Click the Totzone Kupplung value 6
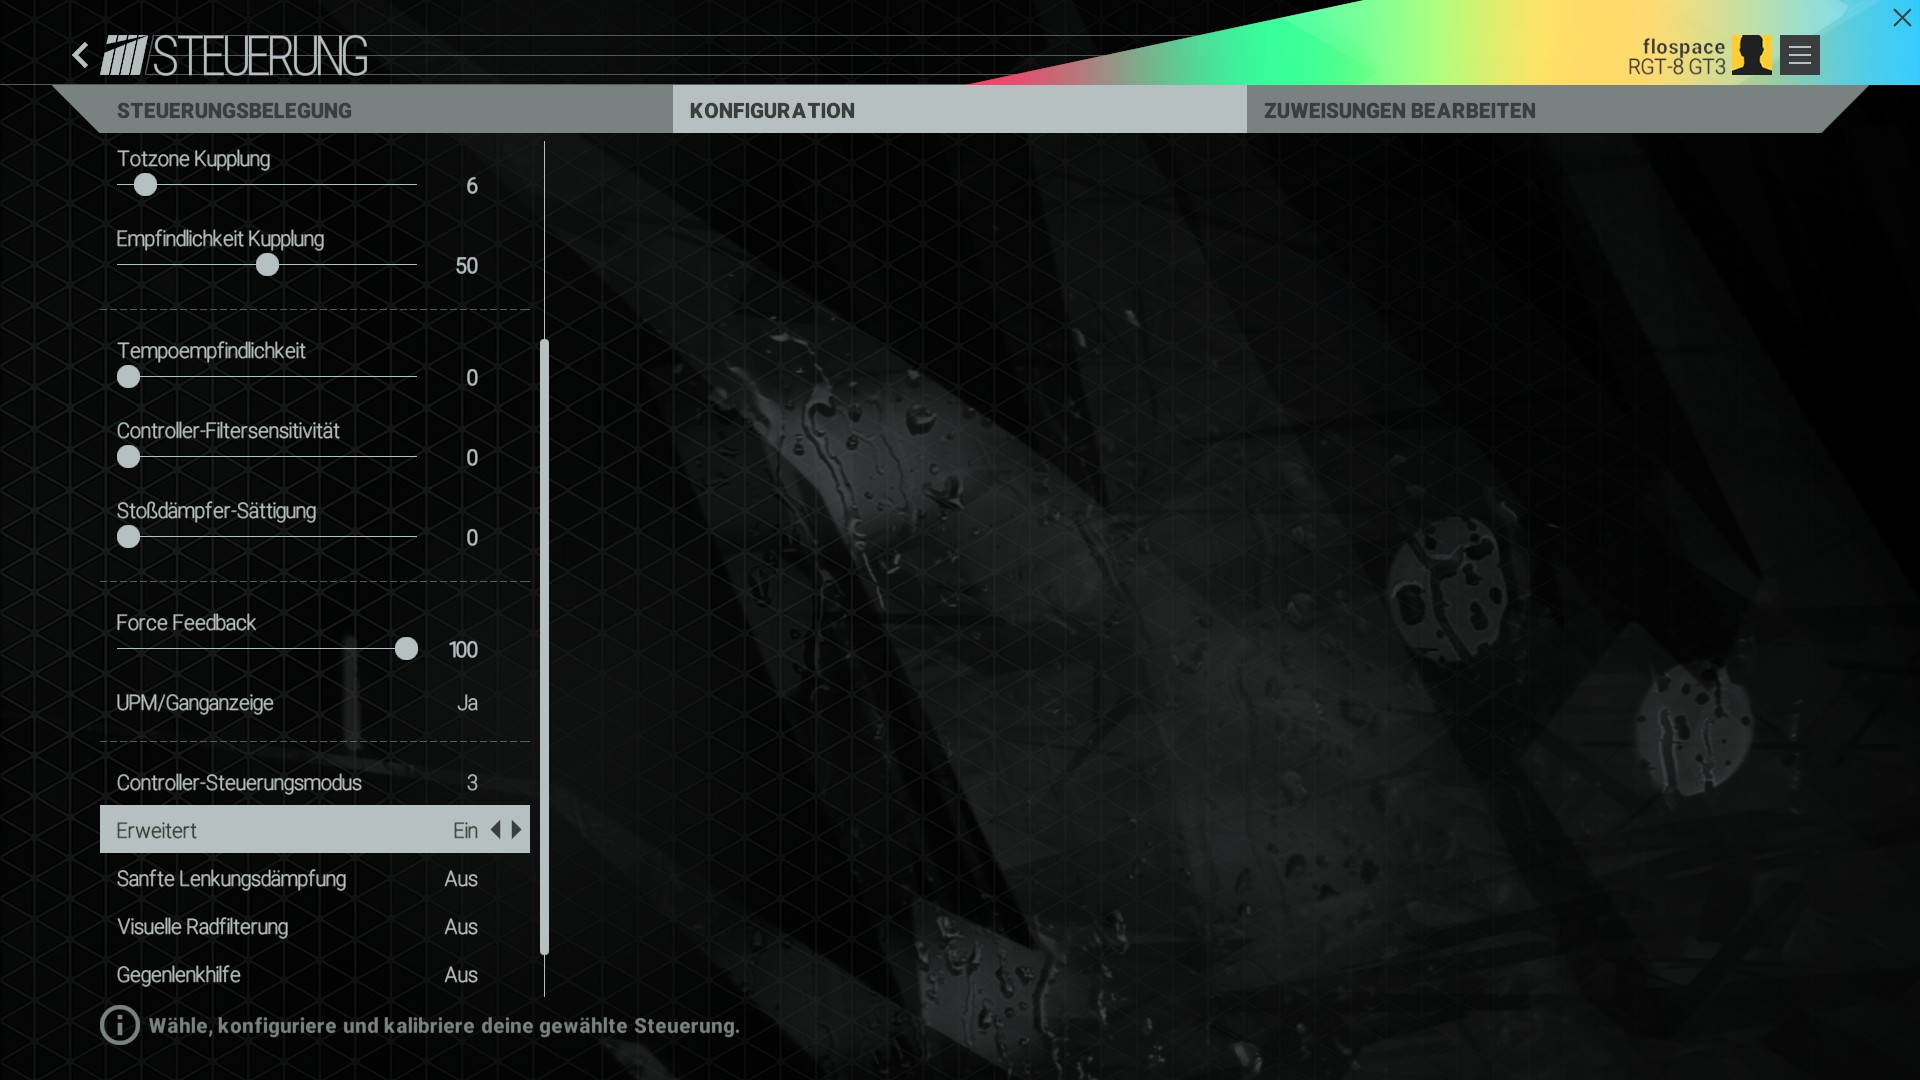Viewport: 1920px width, 1080px height. (x=472, y=186)
